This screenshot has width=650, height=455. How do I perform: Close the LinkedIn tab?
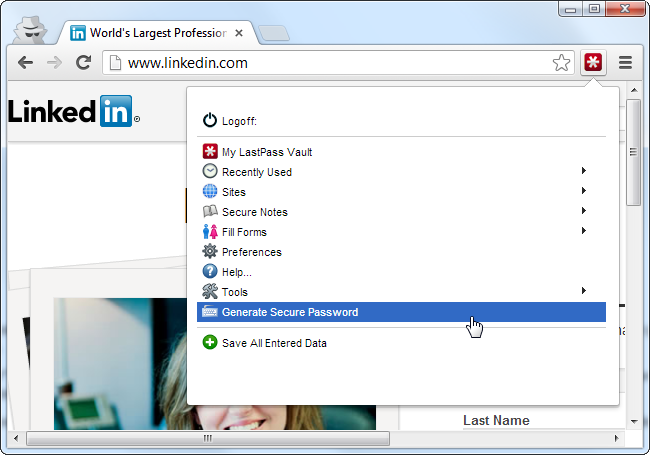pos(239,33)
